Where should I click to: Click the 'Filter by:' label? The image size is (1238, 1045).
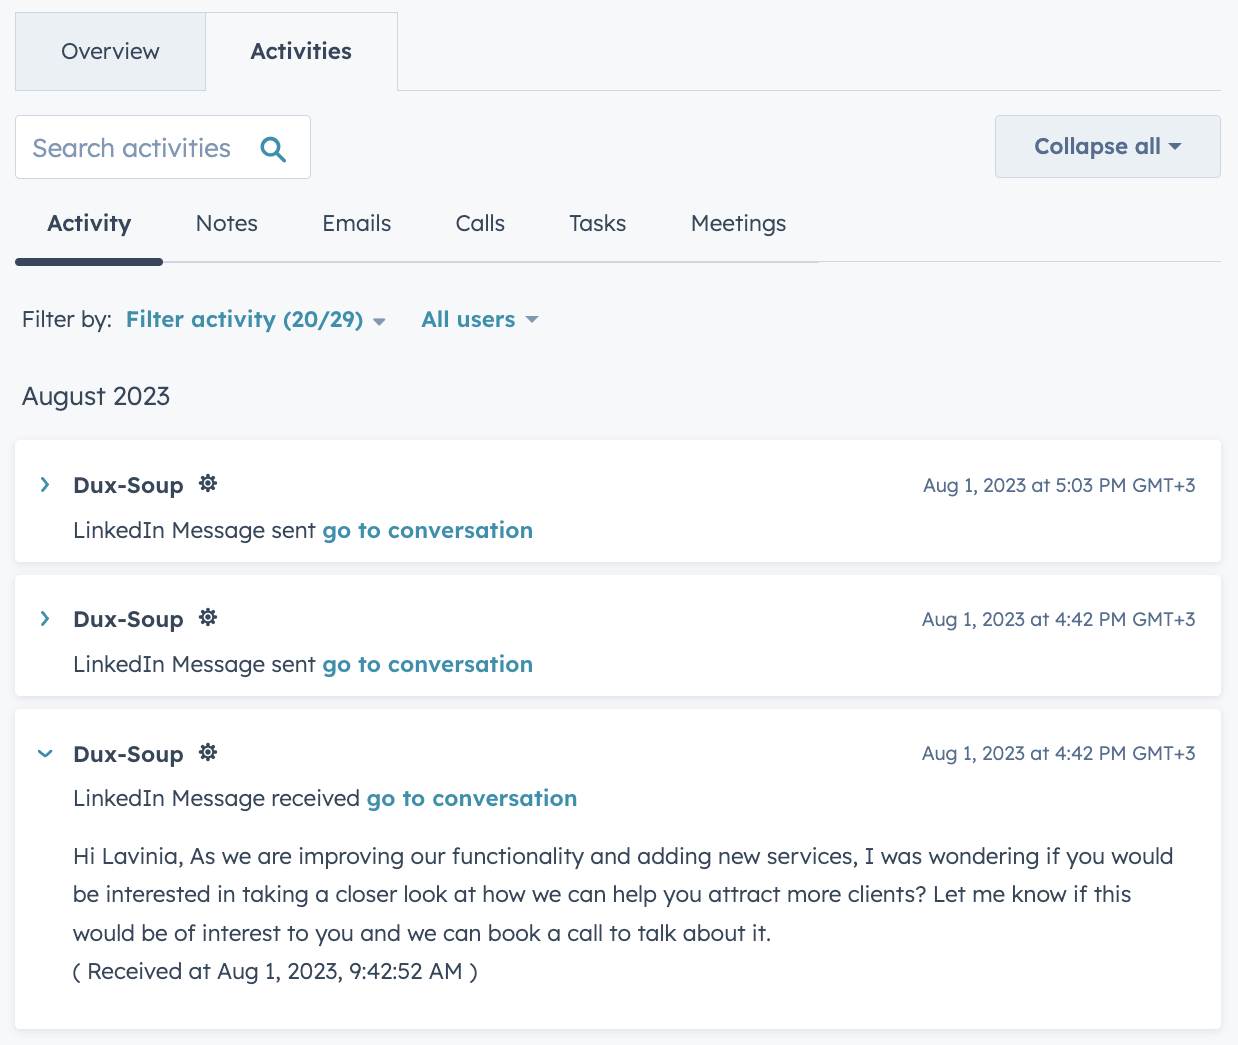(67, 319)
